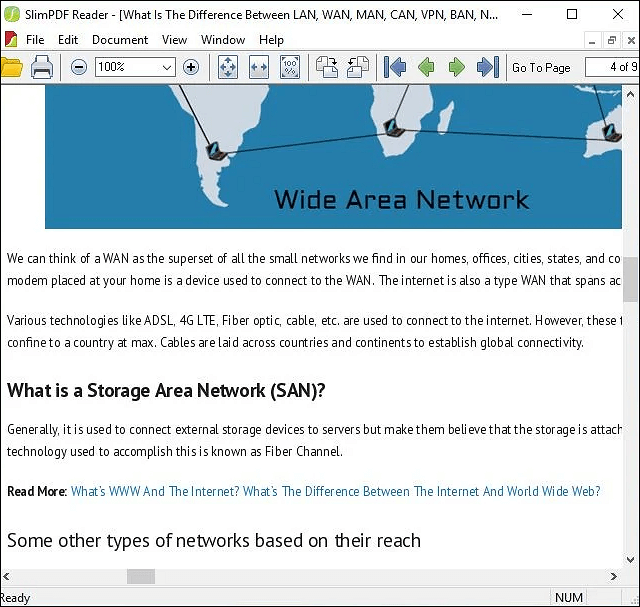Click the SlimPDF Reader title bar logo

point(12,14)
